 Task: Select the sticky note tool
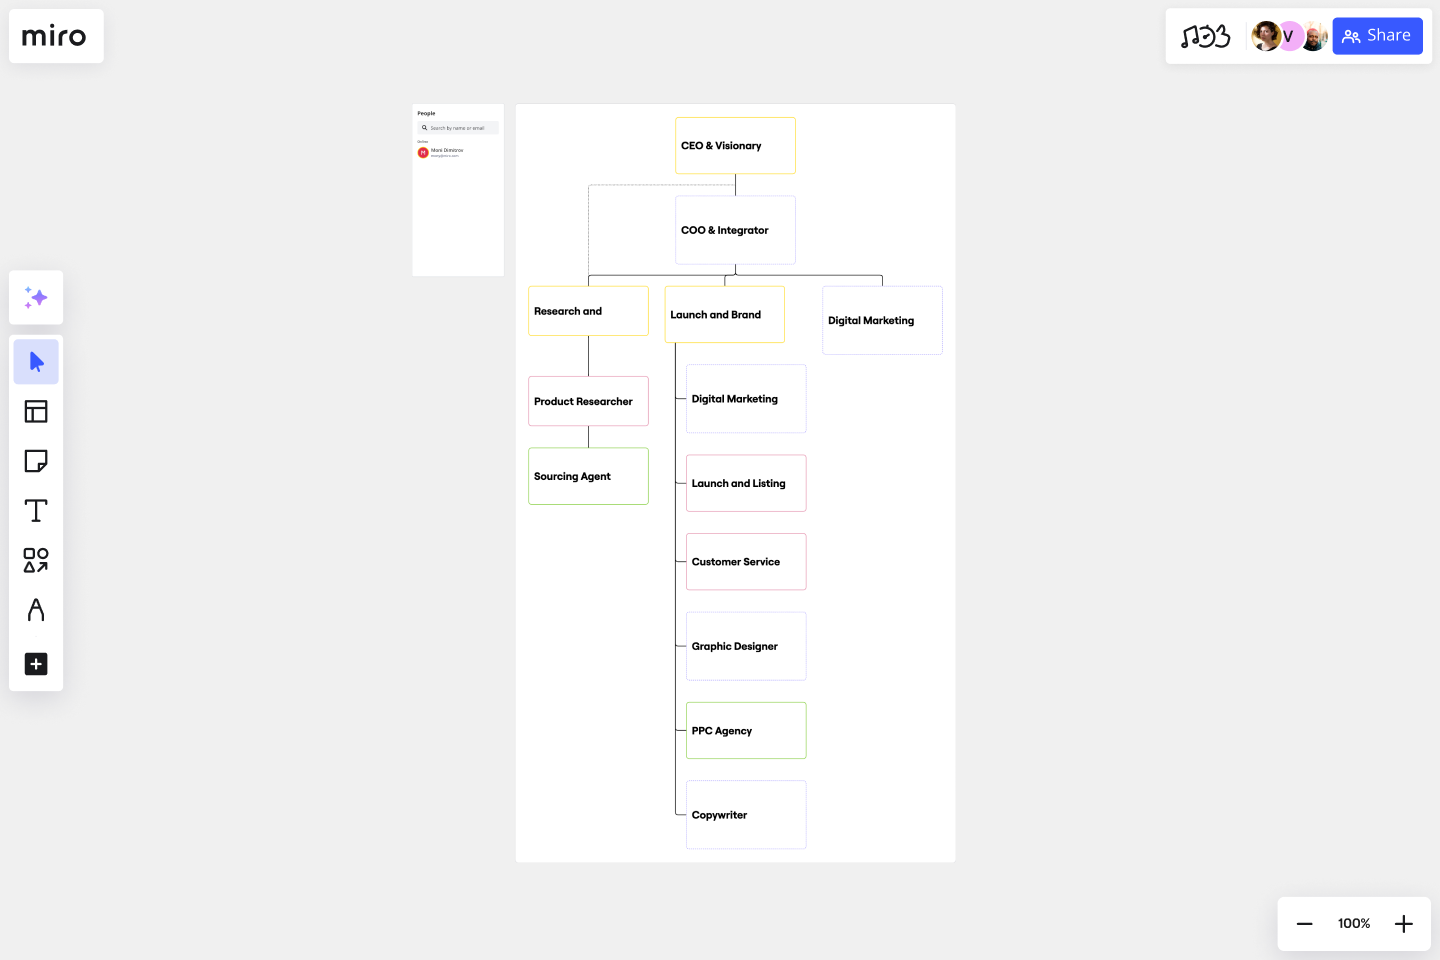click(x=36, y=461)
